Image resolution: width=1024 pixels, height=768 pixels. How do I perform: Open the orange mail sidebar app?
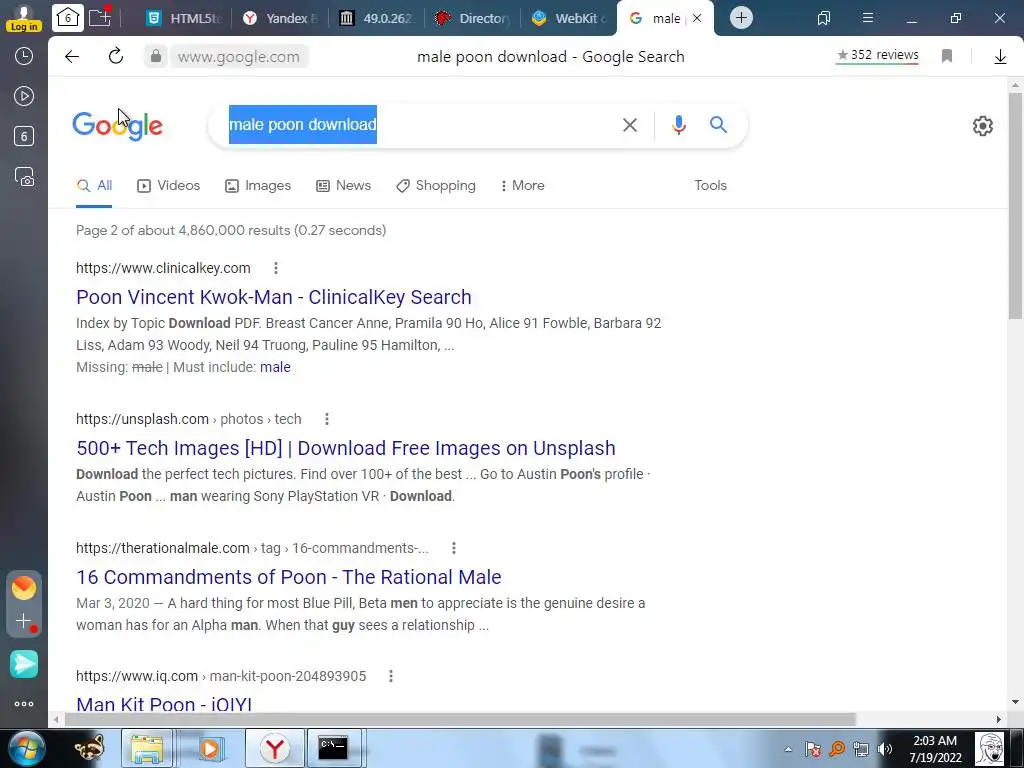click(24, 588)
